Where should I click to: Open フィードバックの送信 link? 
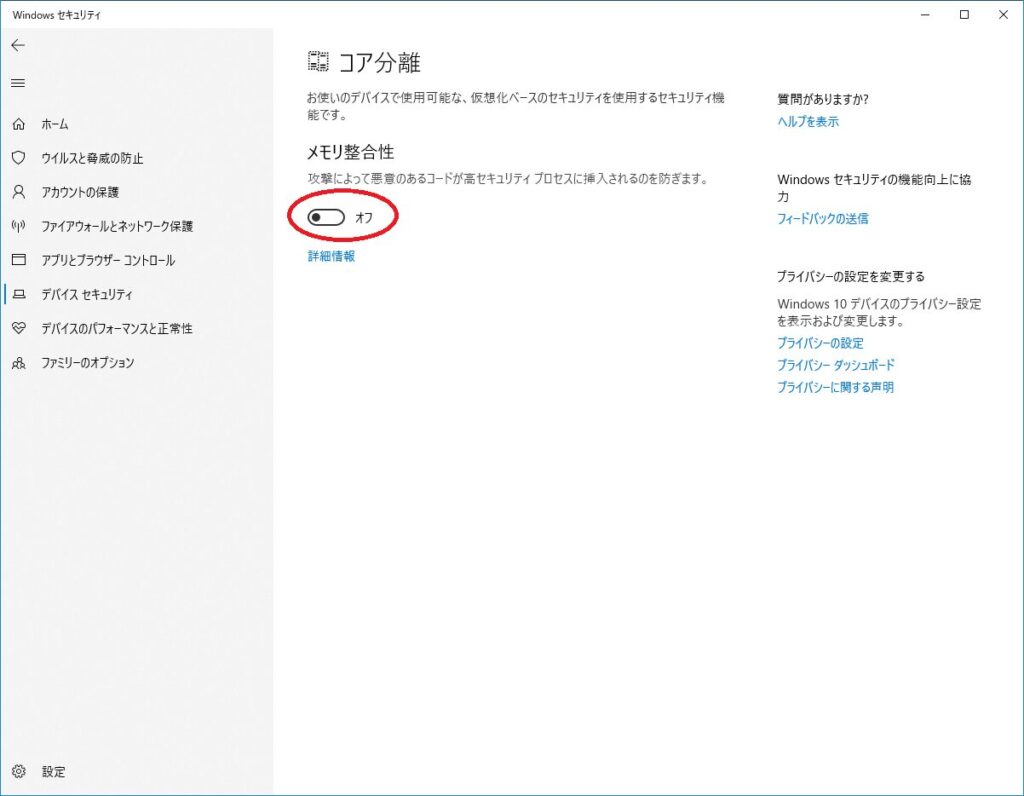[823, 219]
